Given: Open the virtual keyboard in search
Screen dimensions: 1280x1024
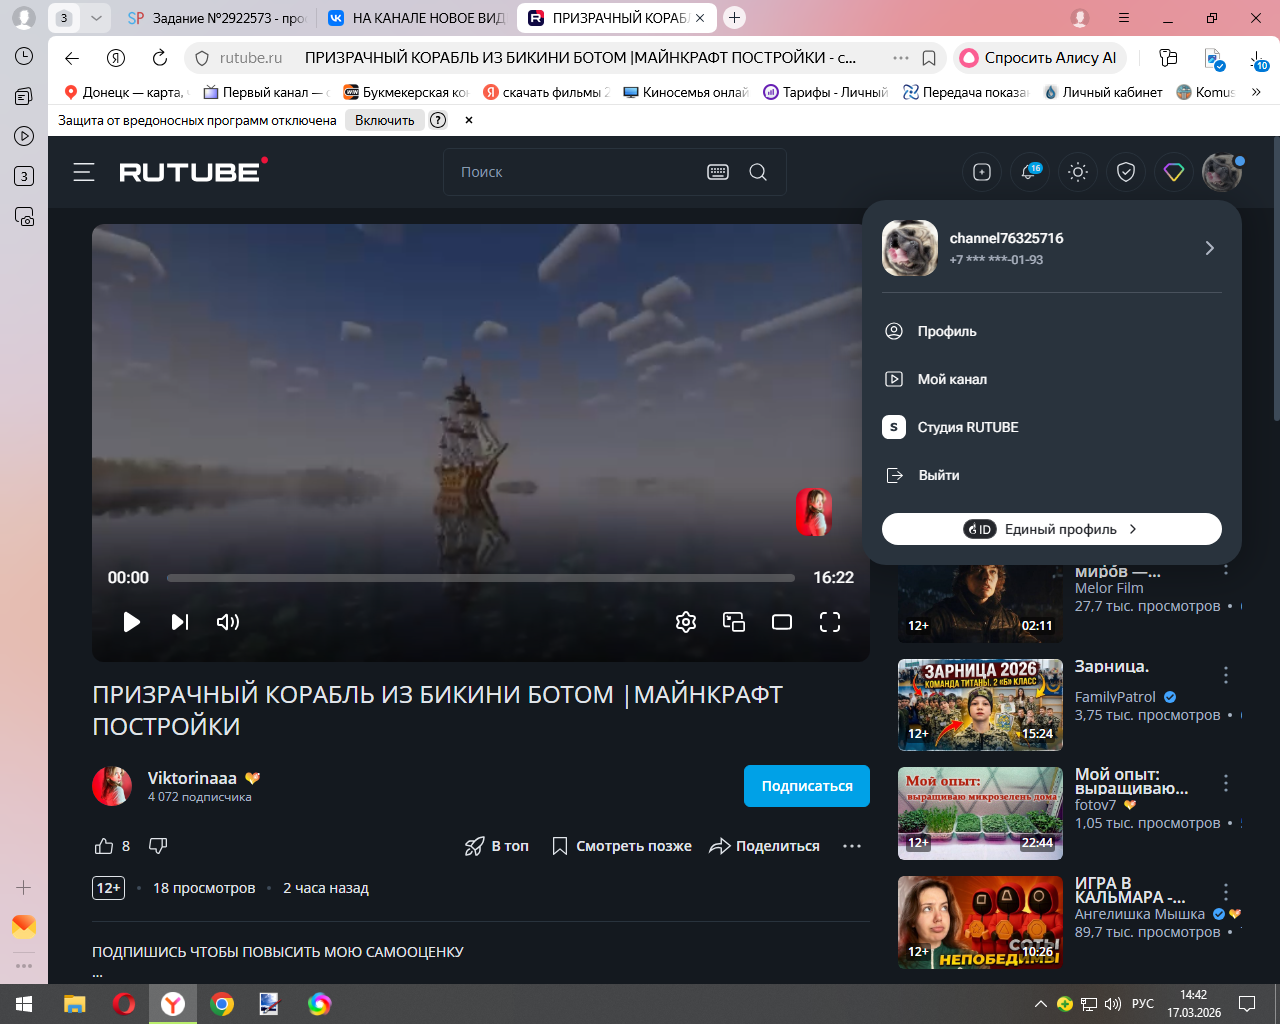Looking at the screenshot, I should (718, 172).
